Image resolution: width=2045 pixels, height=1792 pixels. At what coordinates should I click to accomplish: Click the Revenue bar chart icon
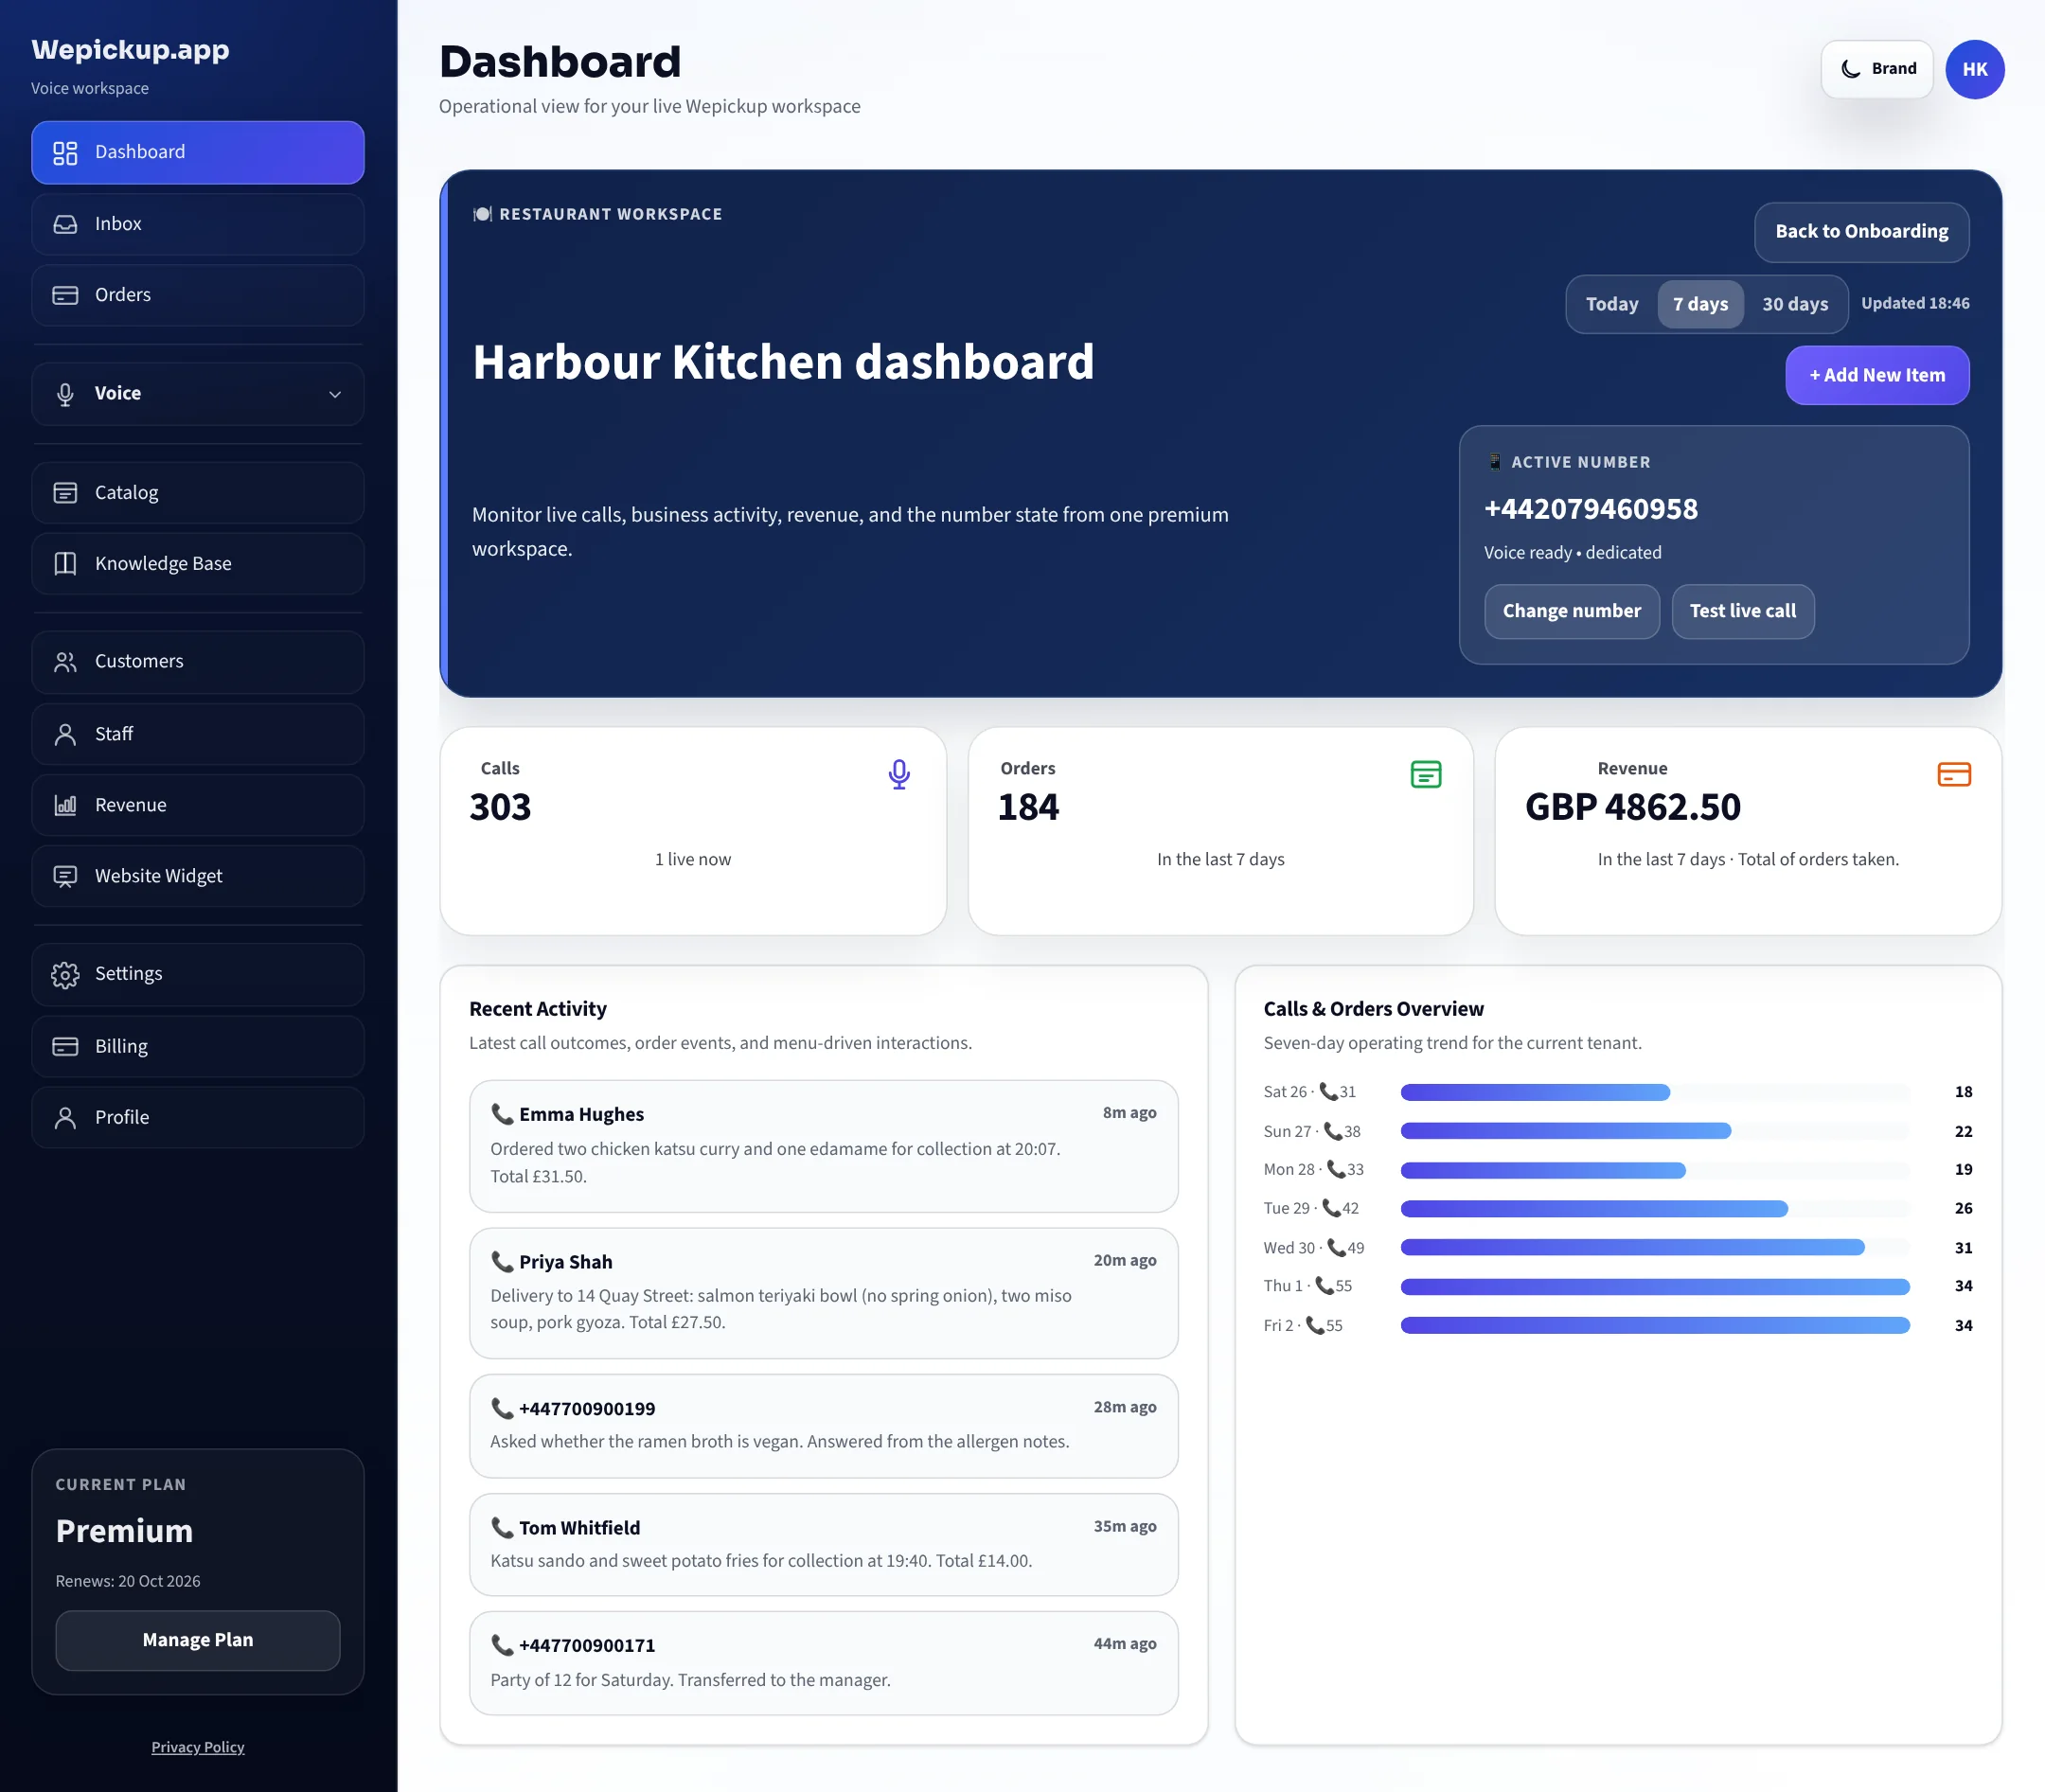coord(65,805)
